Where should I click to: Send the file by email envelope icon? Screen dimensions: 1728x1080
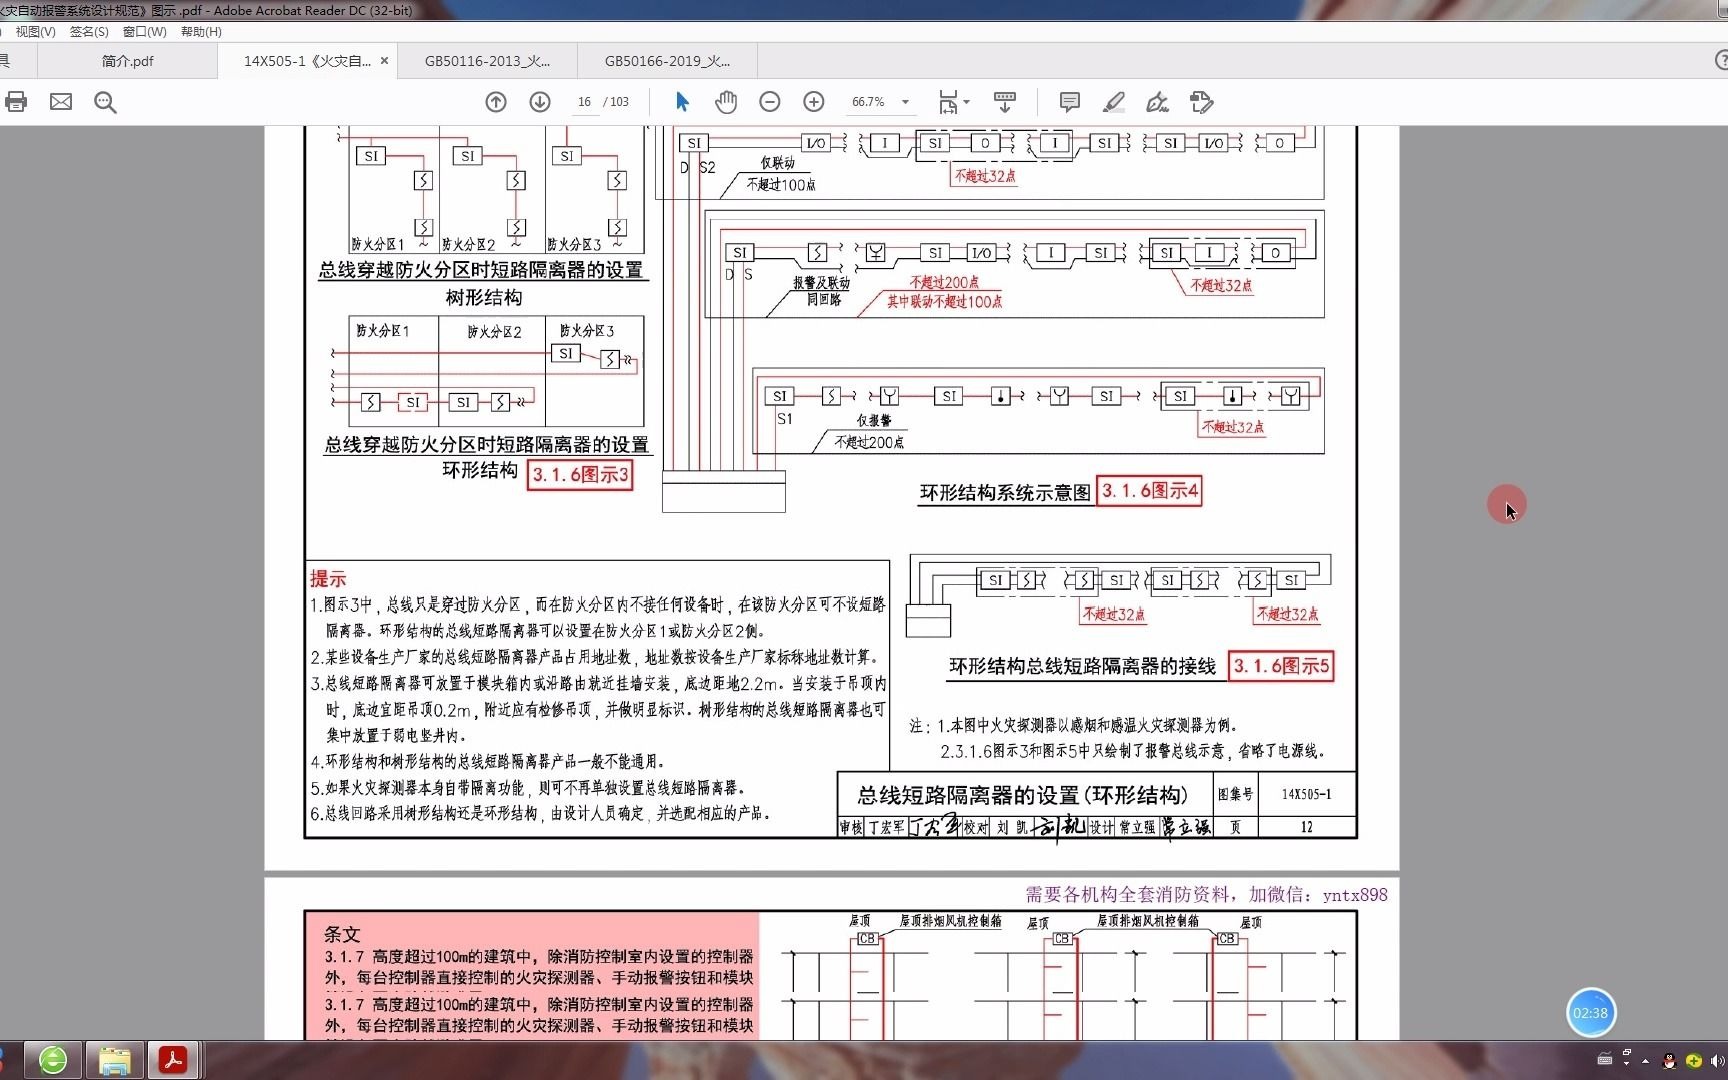[61, 102]
